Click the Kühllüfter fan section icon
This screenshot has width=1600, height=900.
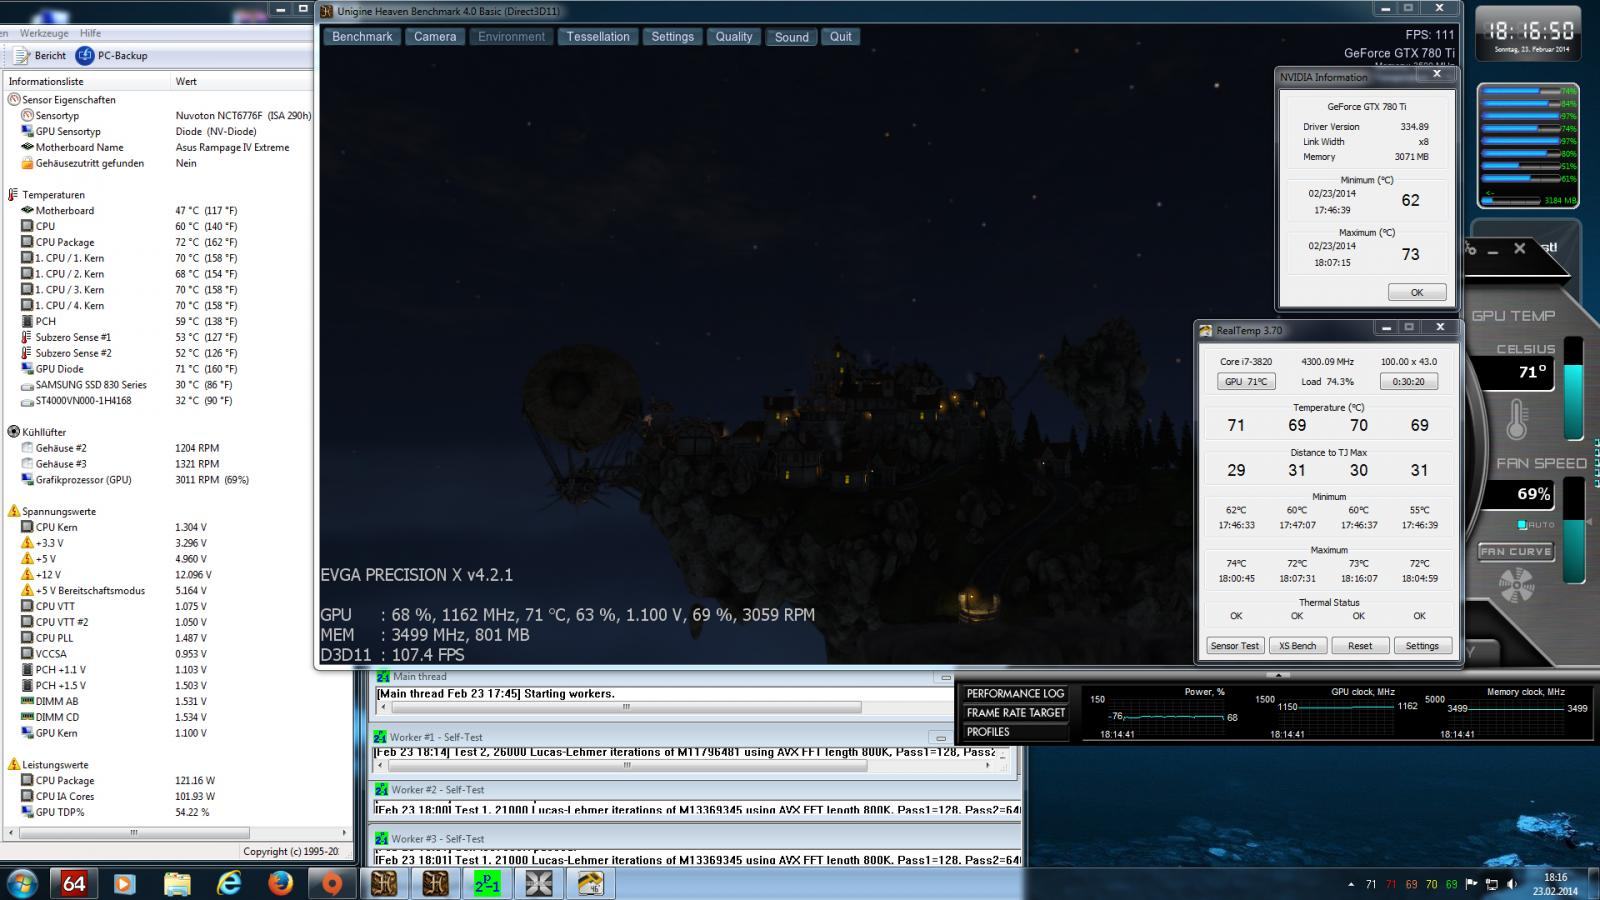(14, 432)
